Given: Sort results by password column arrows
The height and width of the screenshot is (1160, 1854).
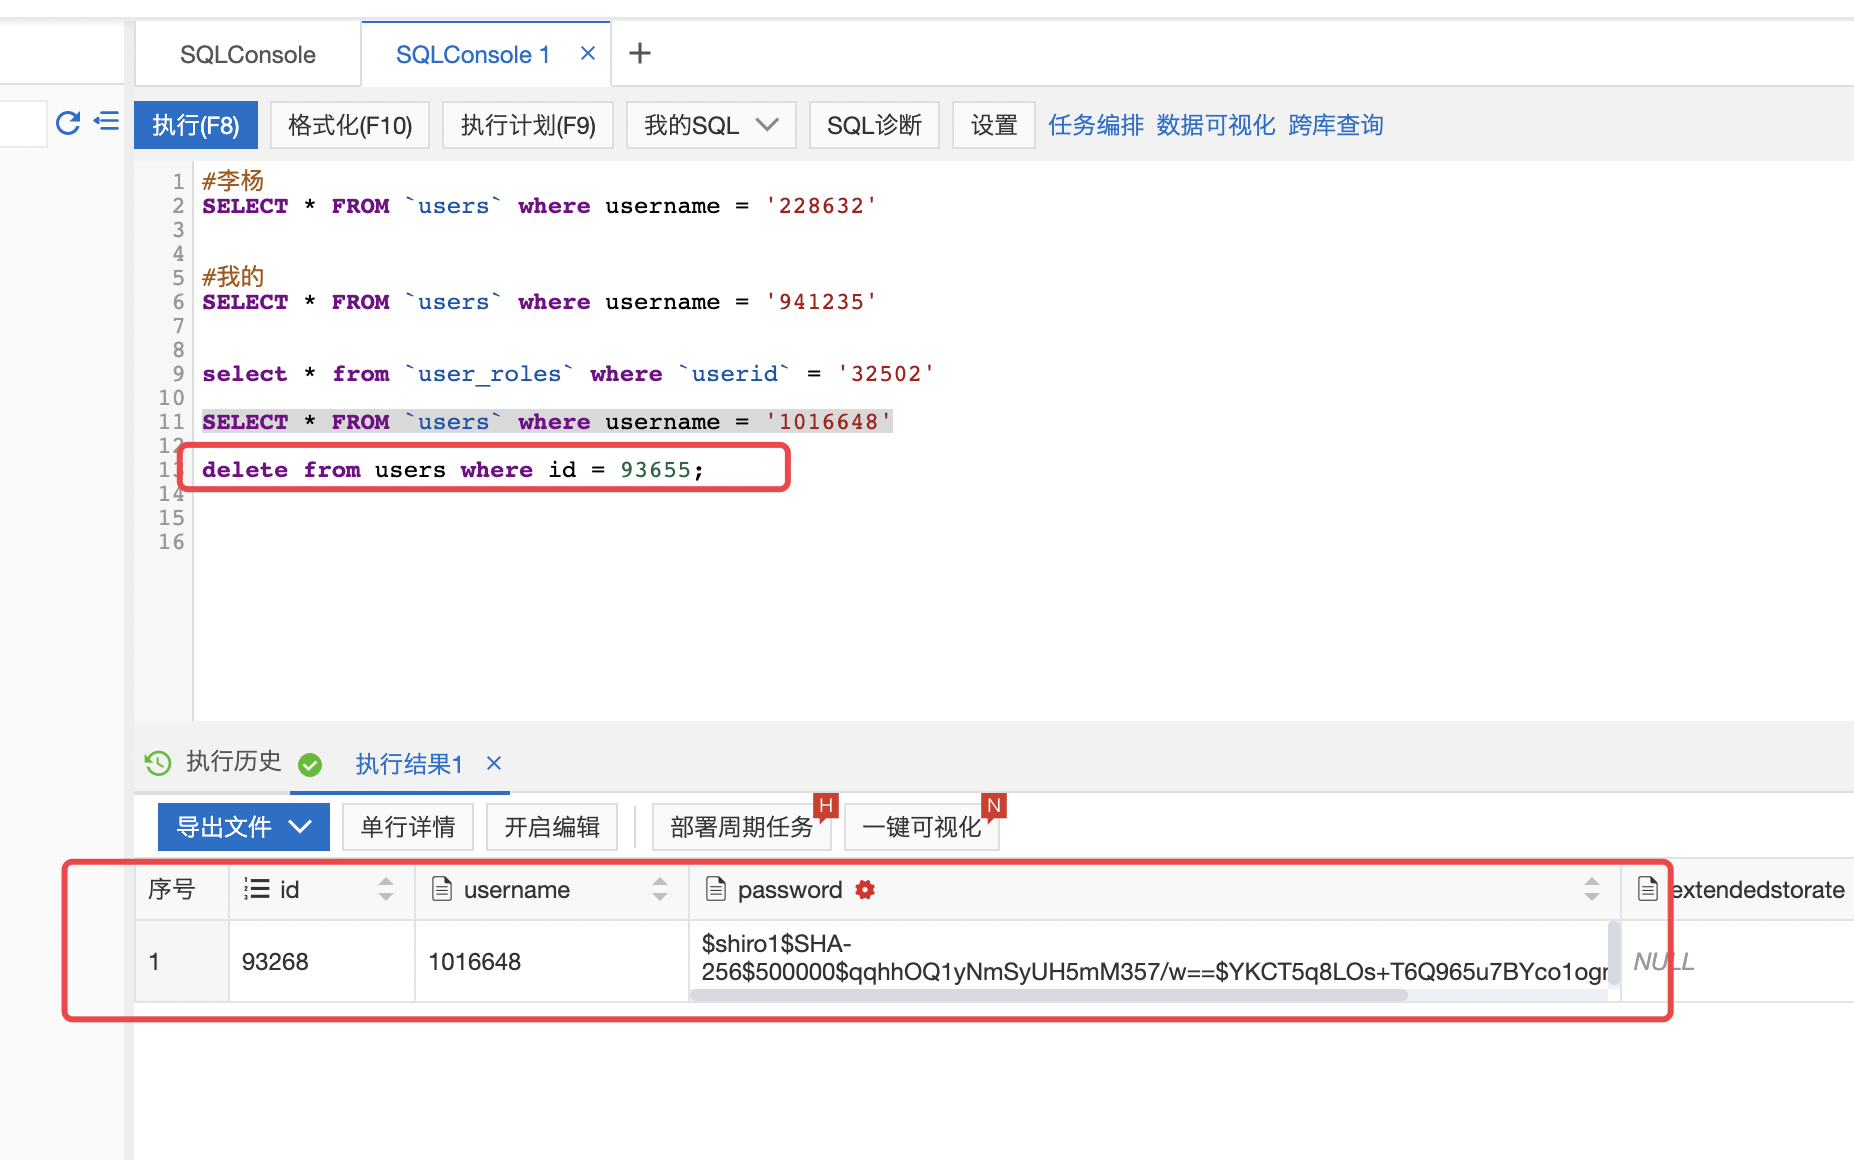Looking at the screenshot, I should 1591,889.
